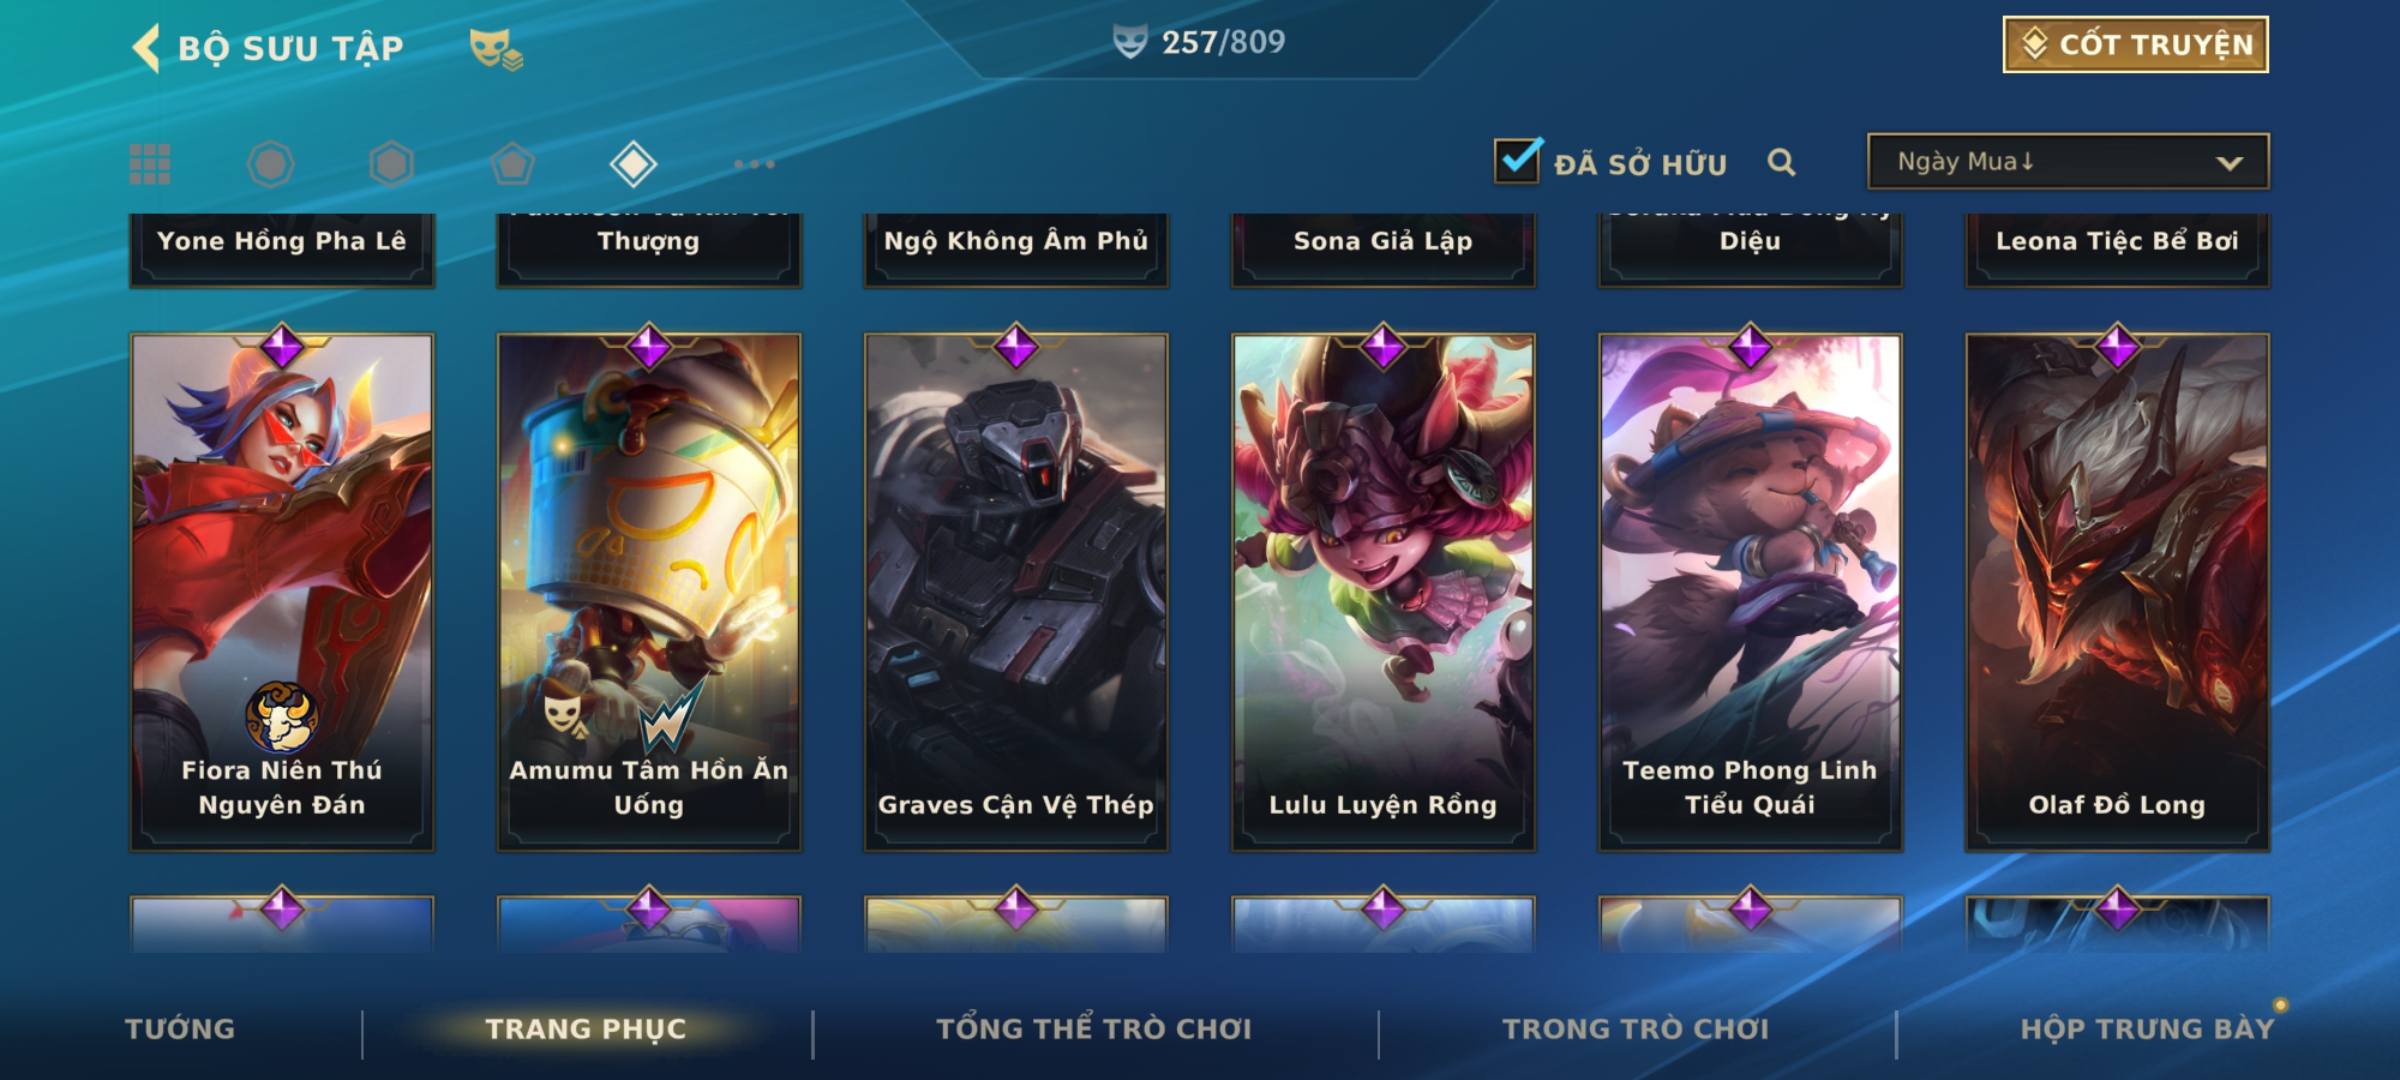The width and height of the screenshot is (2400, 1080).
Task: Select the Olaf Đồ Long skin card
Action: point(2117,592)
